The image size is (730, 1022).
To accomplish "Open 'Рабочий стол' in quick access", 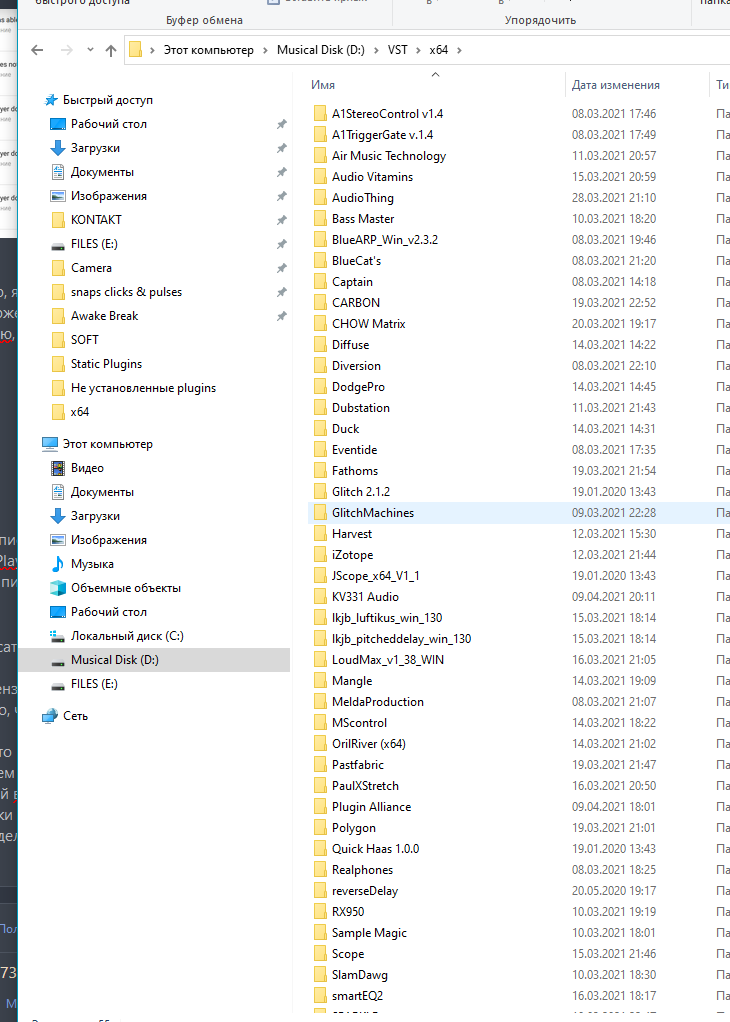I will pos(109,124).
